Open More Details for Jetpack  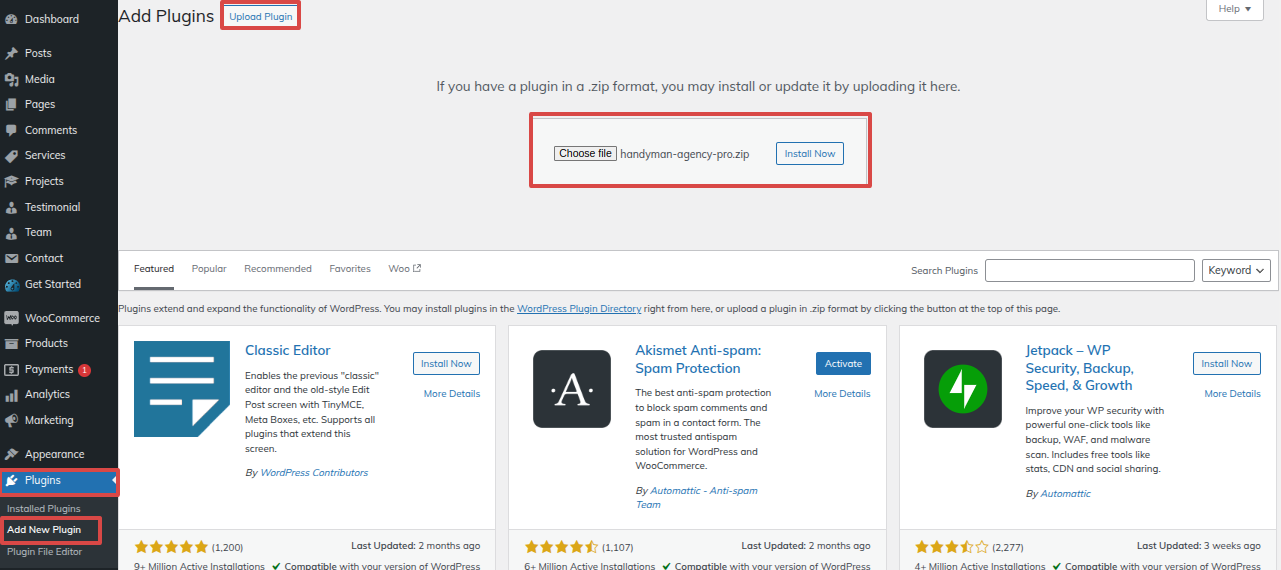click(1232, 394)
